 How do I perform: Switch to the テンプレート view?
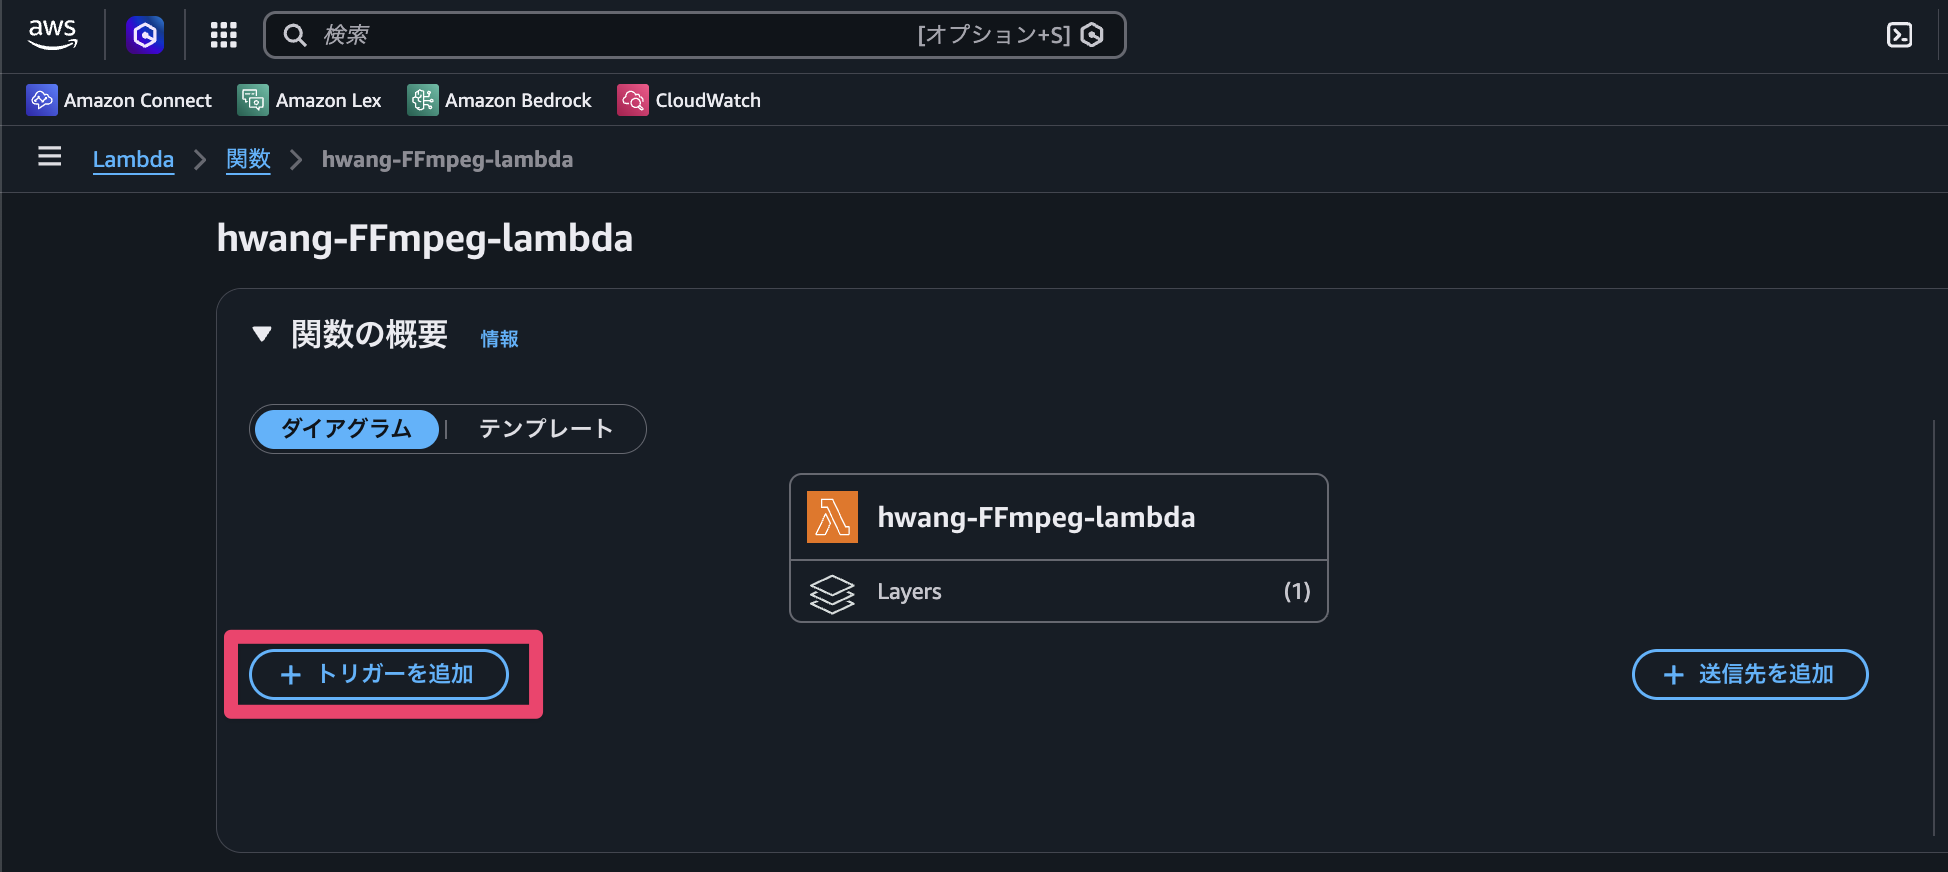545,429
